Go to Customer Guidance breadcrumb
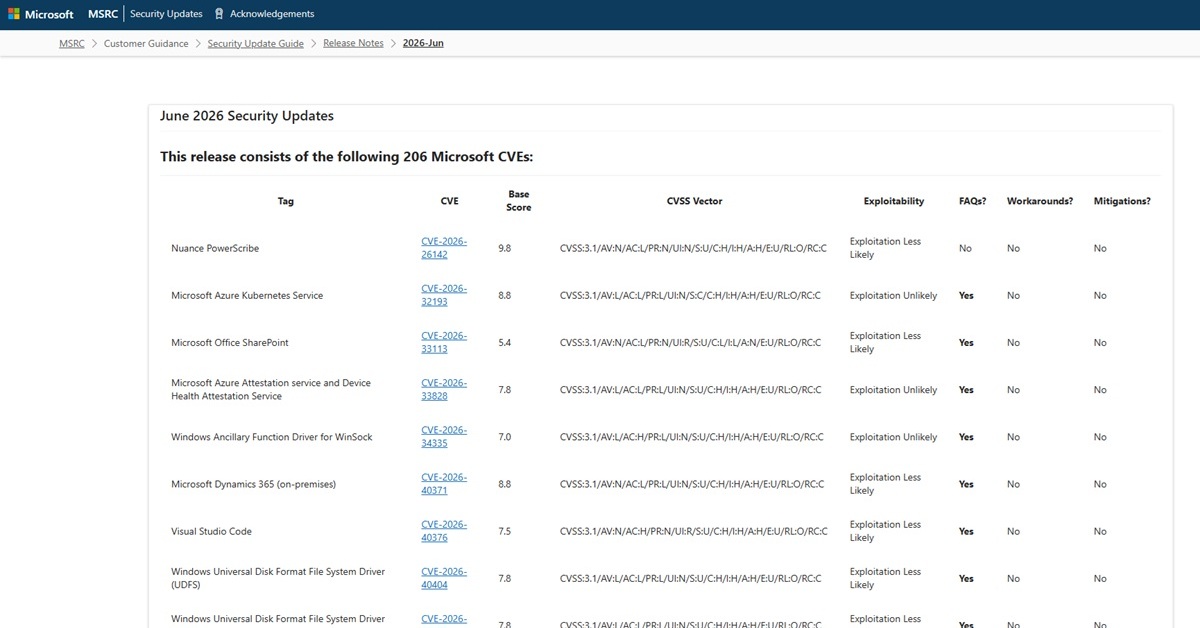 coord(146,43)
